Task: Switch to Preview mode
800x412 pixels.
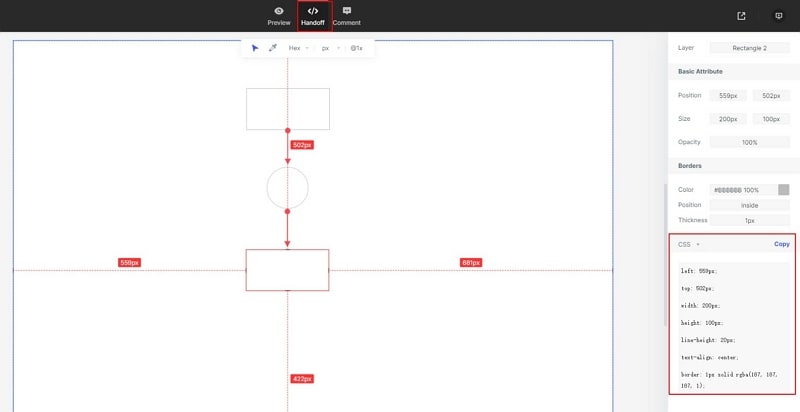Action: 279,16
